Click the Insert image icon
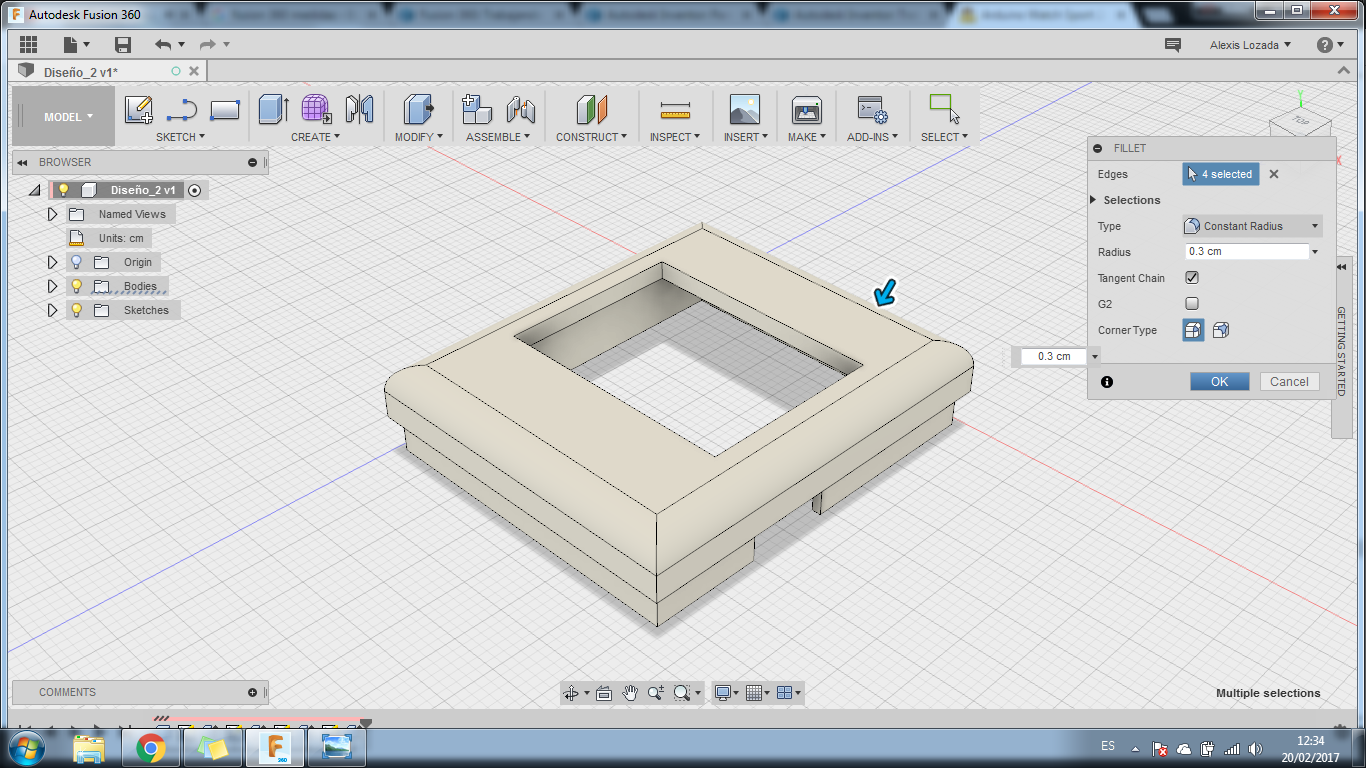Viewport: 1366px width, 768px height. tap(744, 109)
